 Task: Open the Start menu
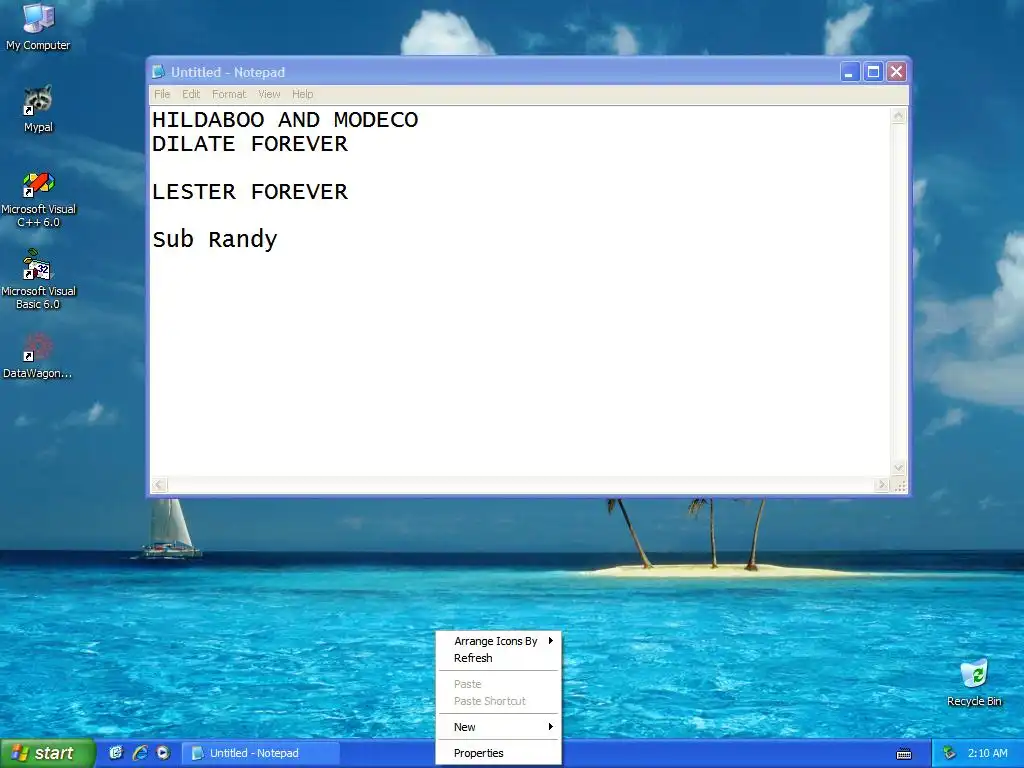47,753
